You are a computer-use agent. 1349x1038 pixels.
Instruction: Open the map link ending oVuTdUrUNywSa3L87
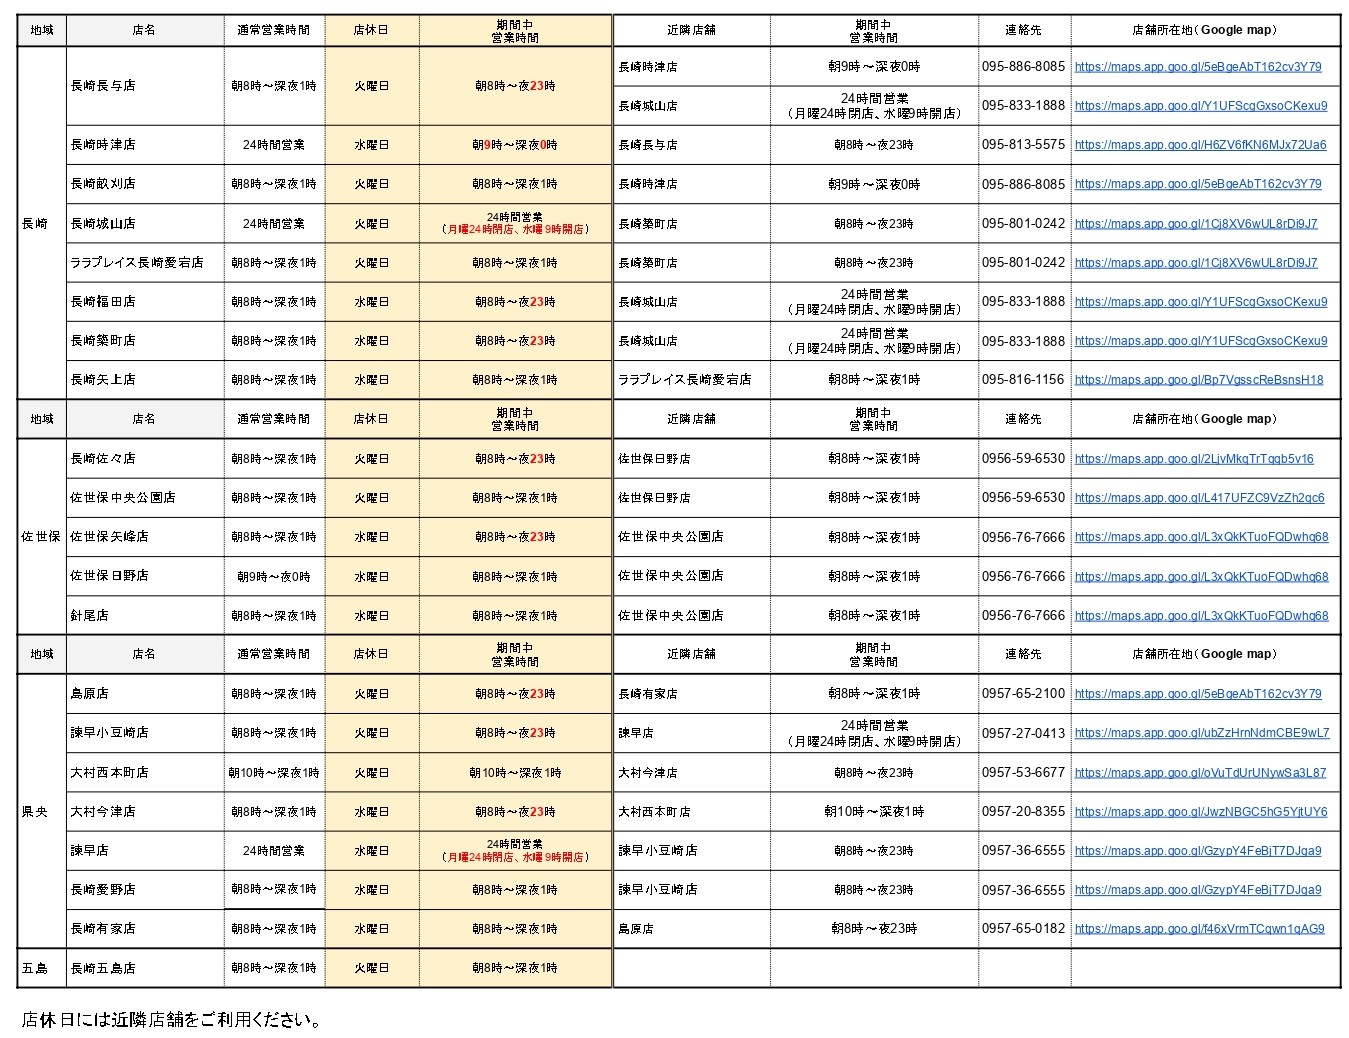[1200, 773]
